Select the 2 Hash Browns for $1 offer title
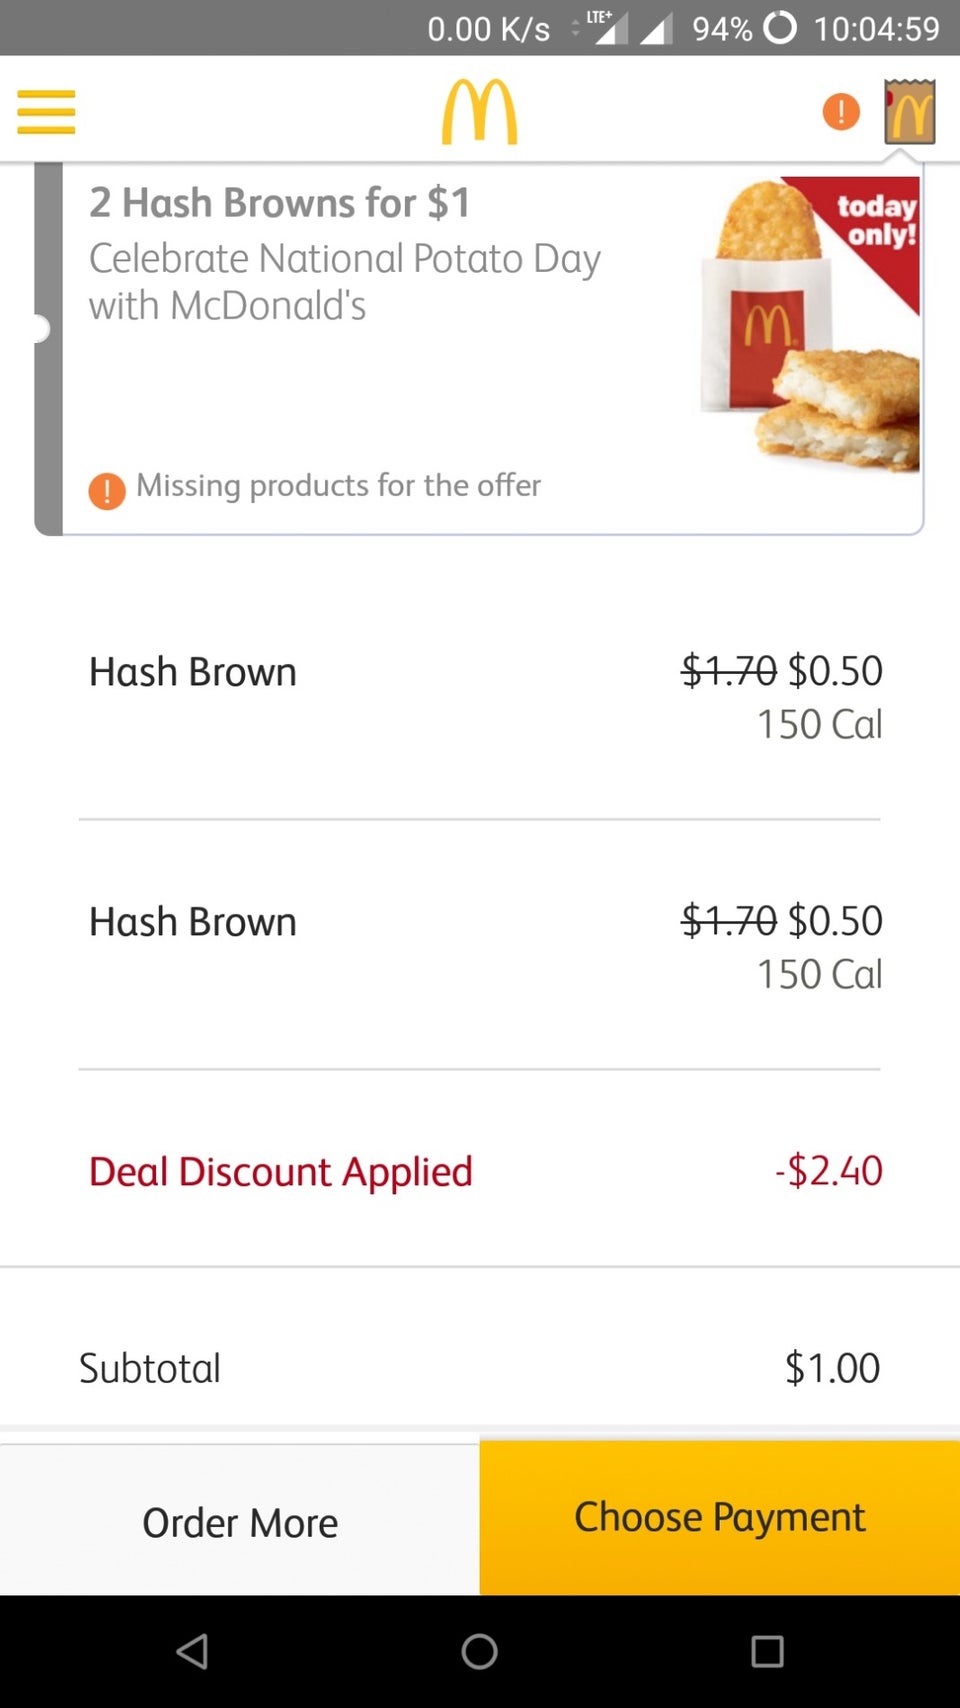The width and height of the screenshot is (960, 1708). (x=280, y=203)
